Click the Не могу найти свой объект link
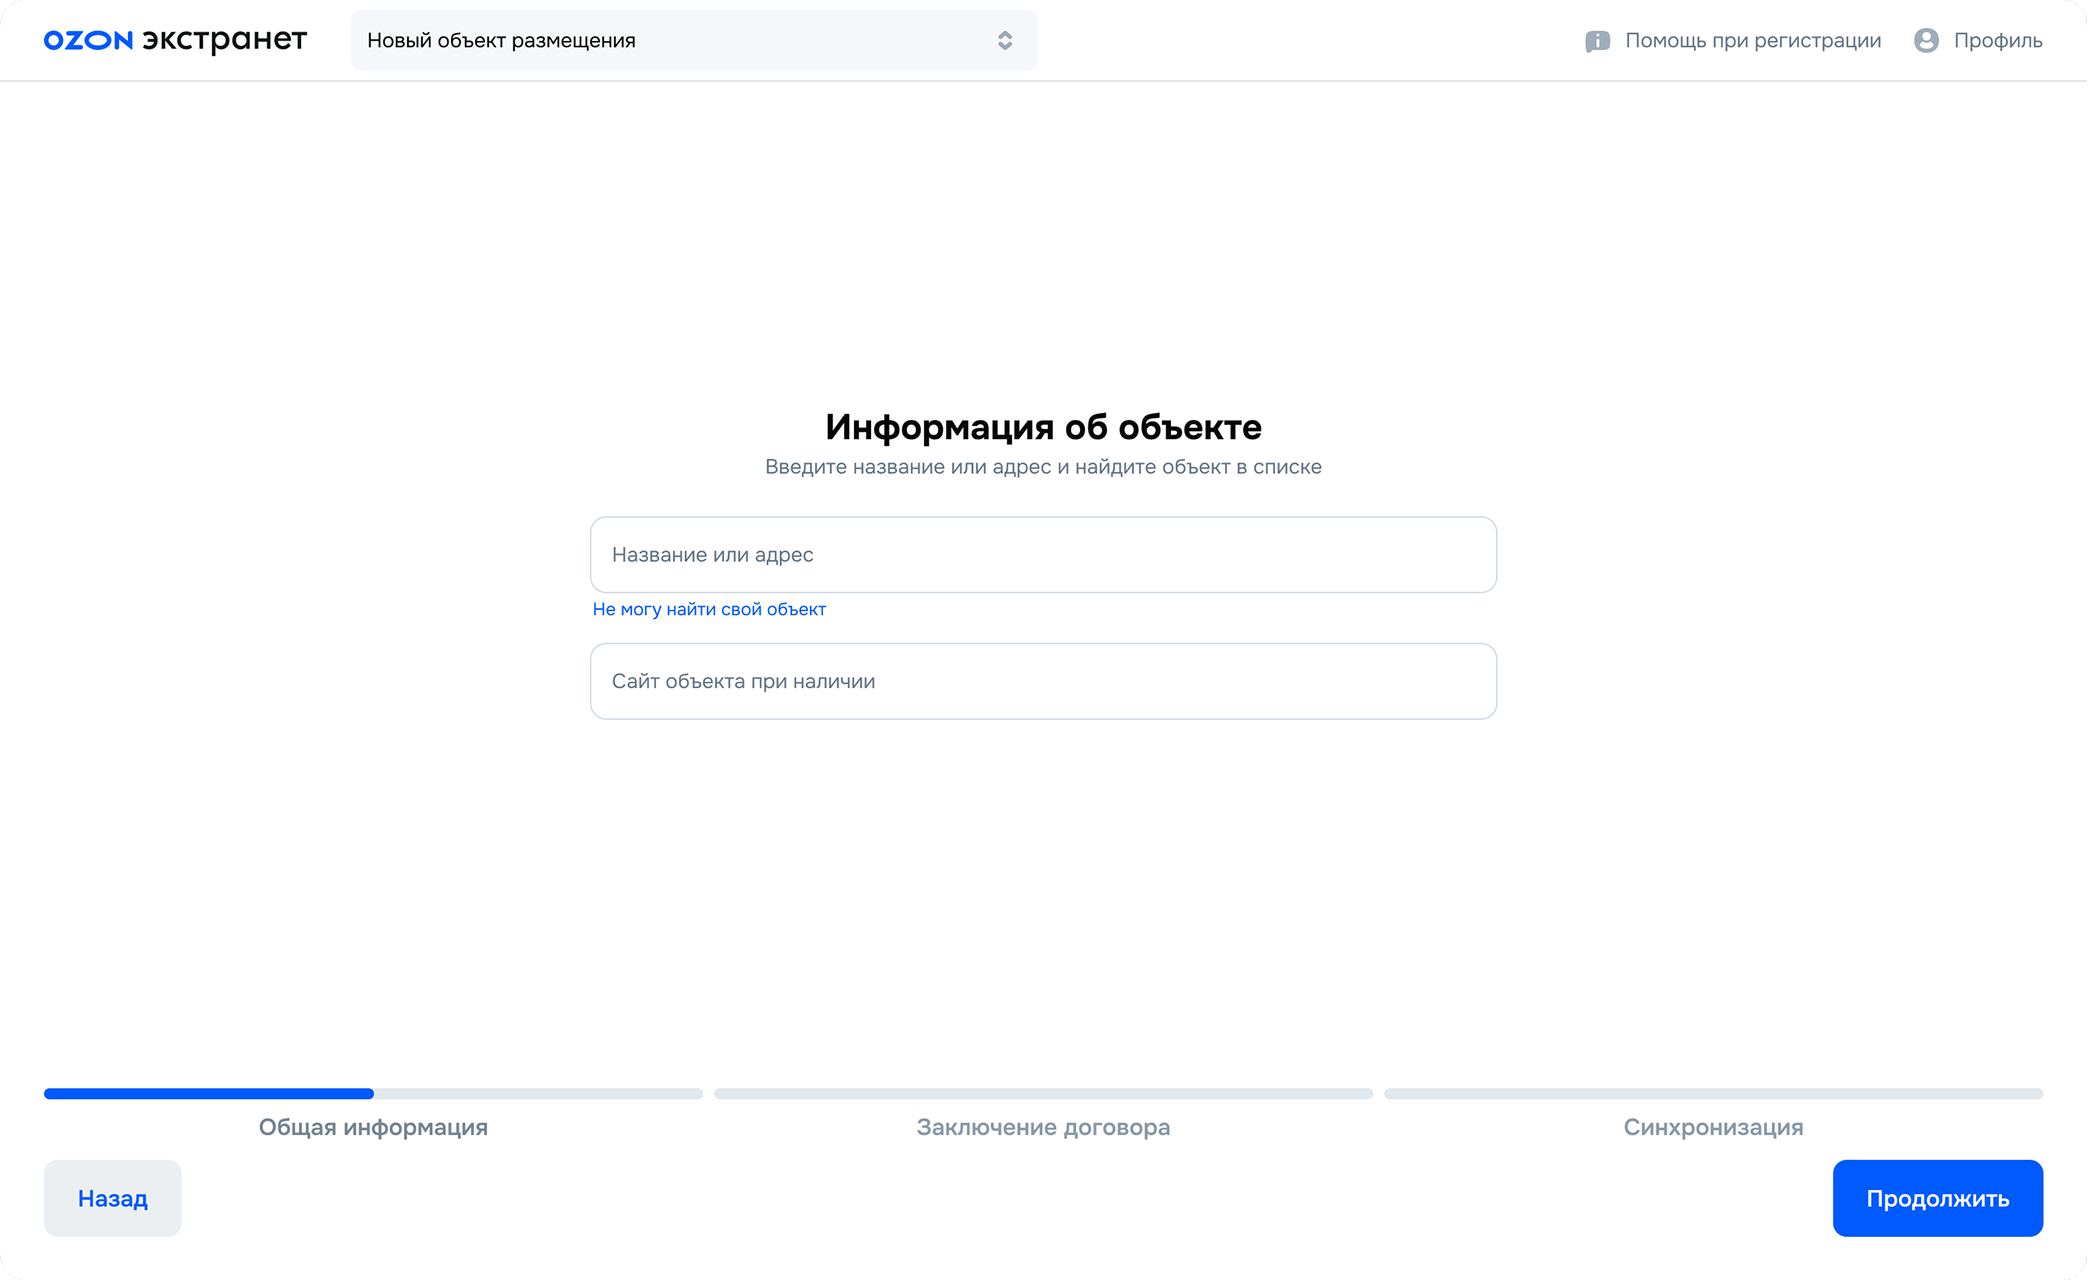 709,609
